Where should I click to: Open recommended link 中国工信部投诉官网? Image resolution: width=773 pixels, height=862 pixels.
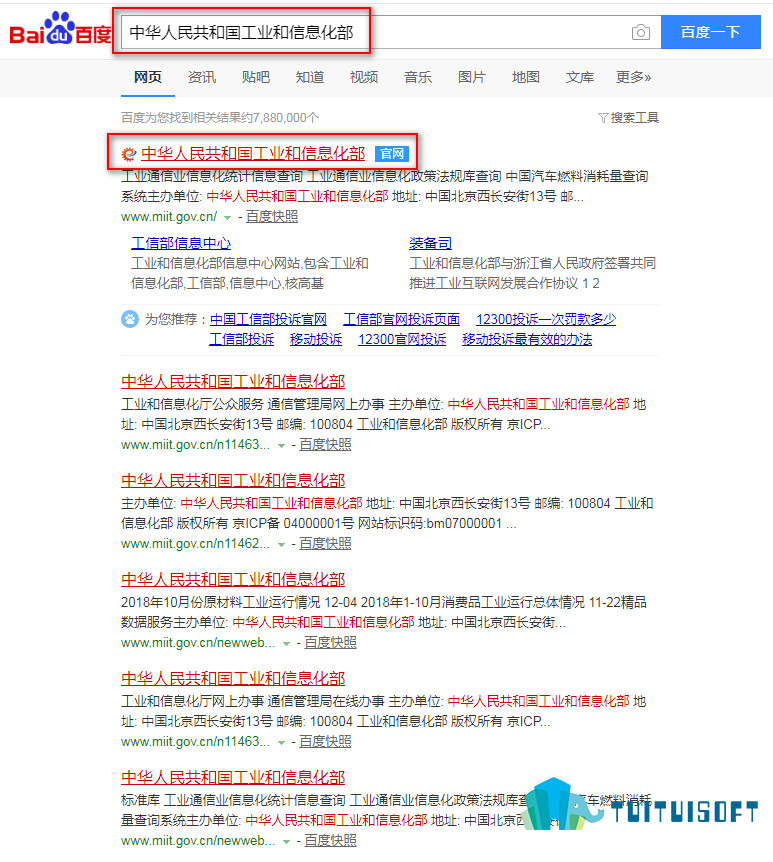[268, 319]
